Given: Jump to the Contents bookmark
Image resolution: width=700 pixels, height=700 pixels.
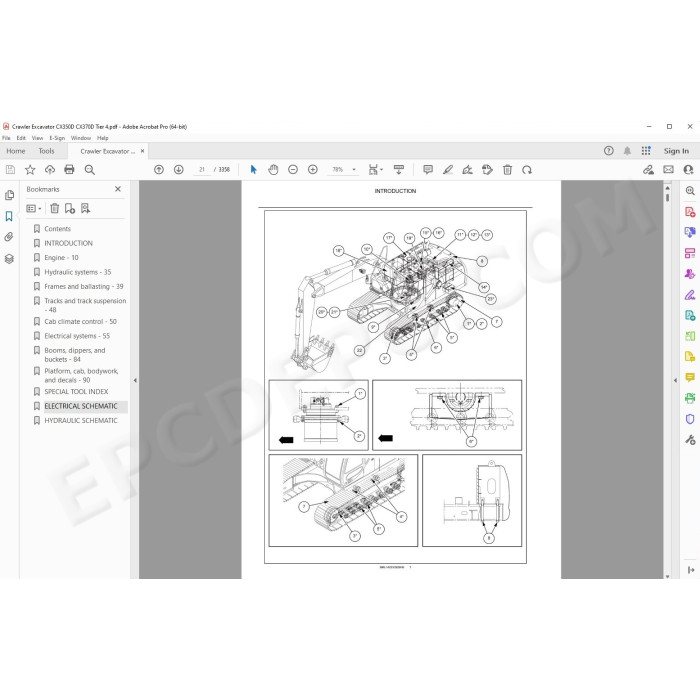Looking at the screenshot, I should coord(57,229).
